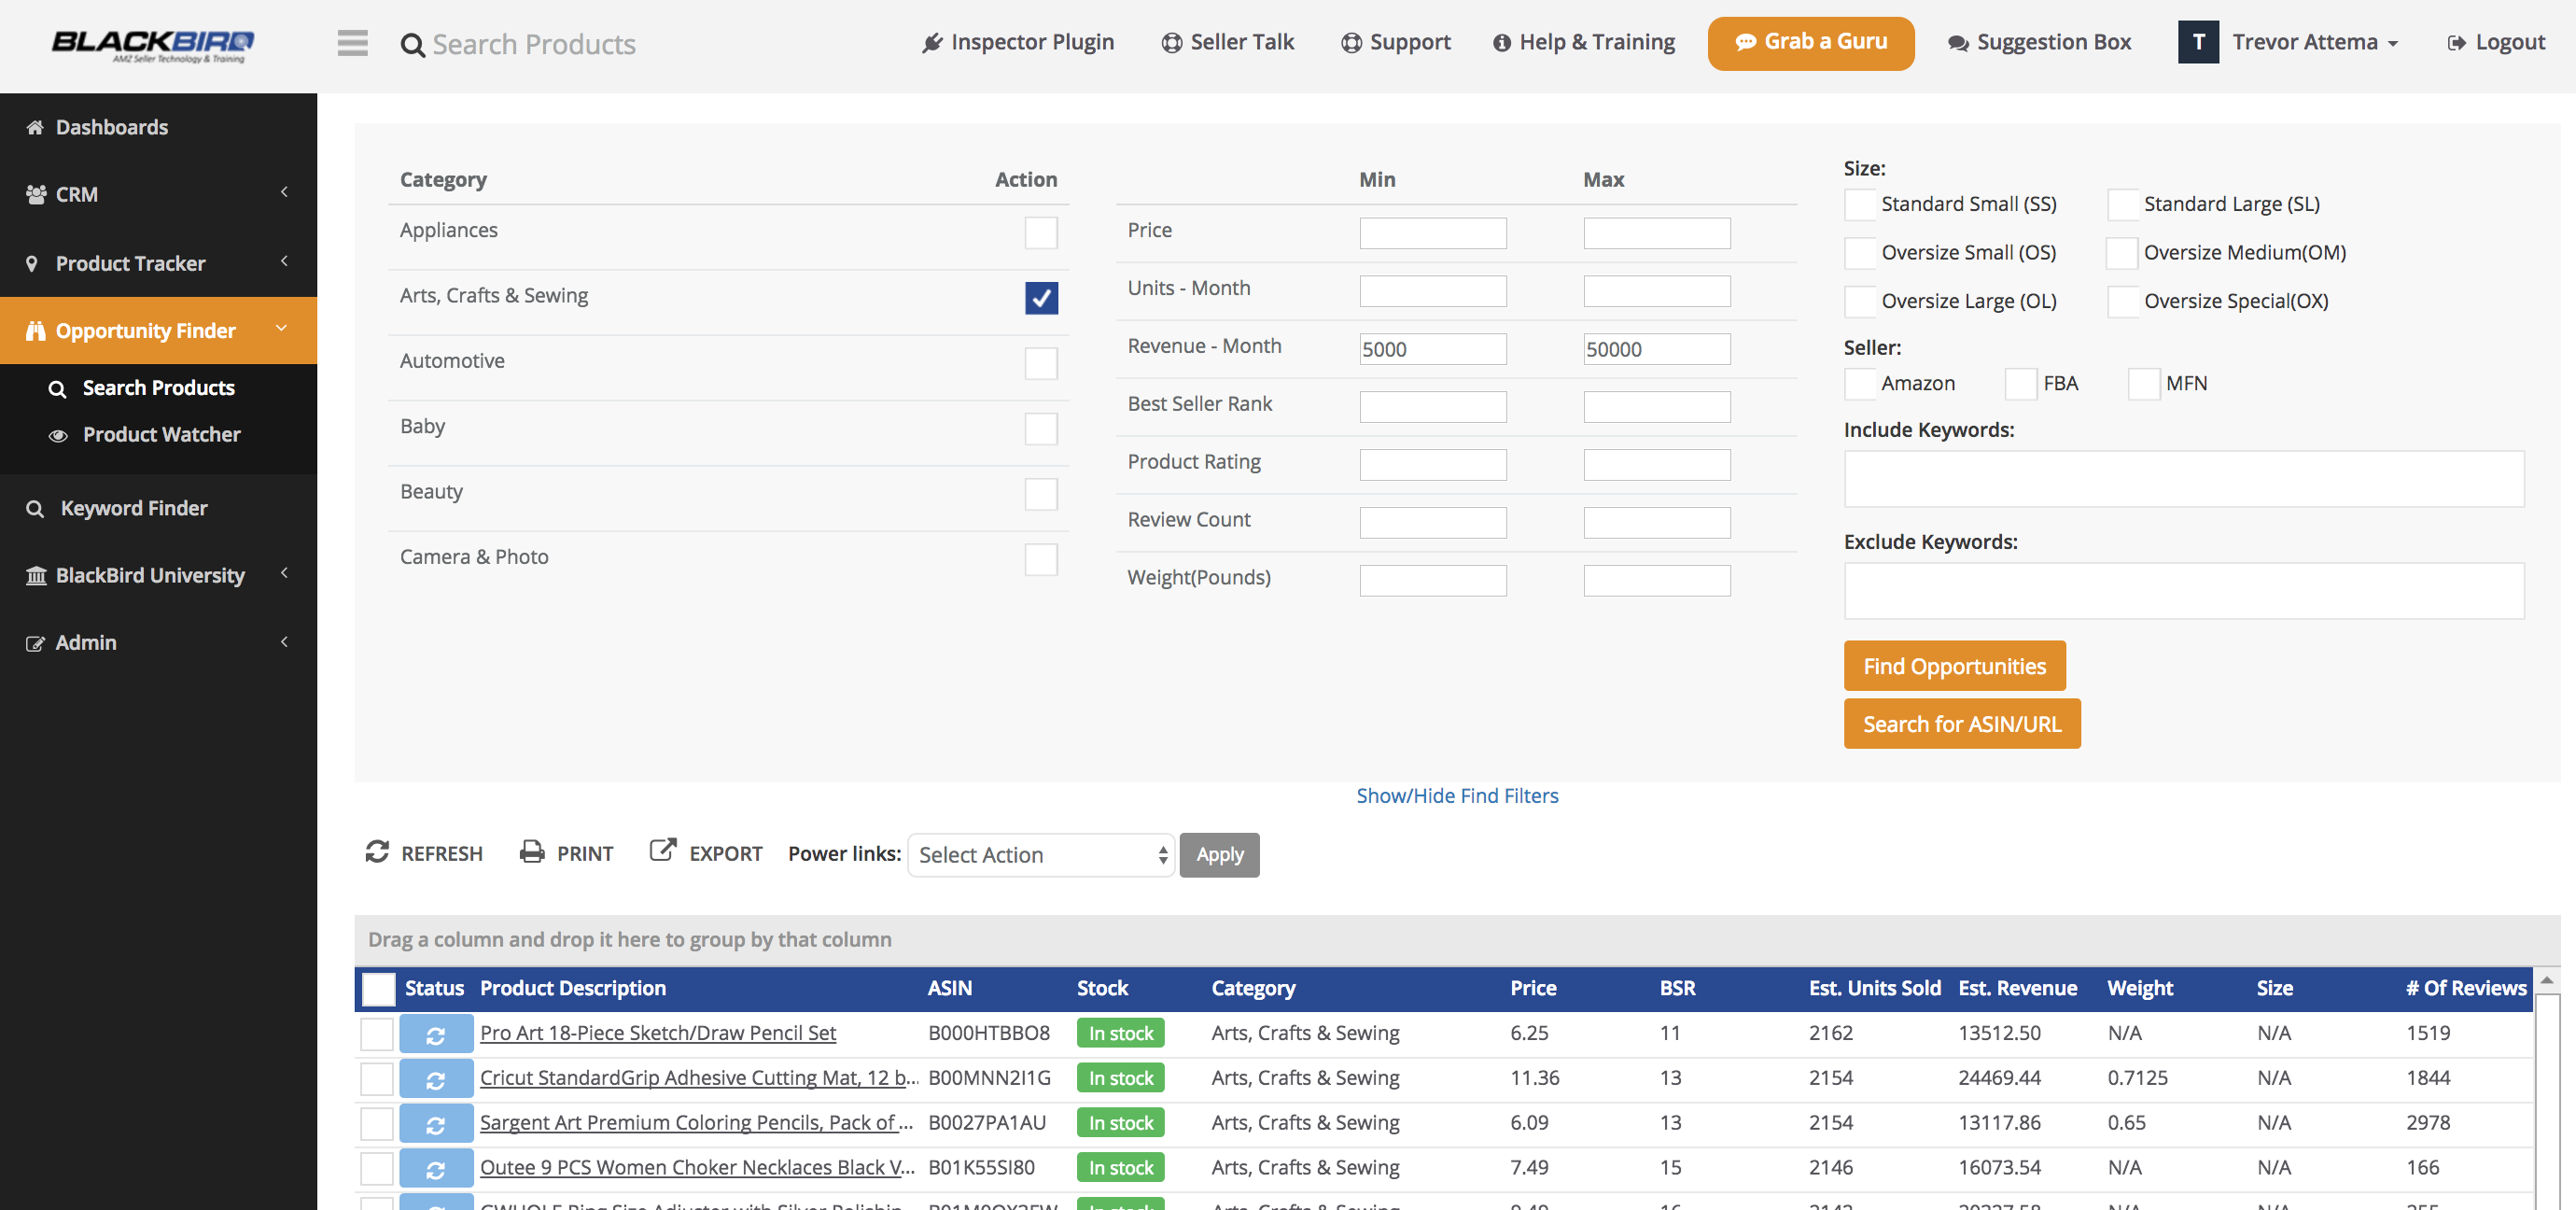Expand the BlackBird University menu
Image resolution: width=2576 pixels, height=1210 pixels.
(284, 573)
